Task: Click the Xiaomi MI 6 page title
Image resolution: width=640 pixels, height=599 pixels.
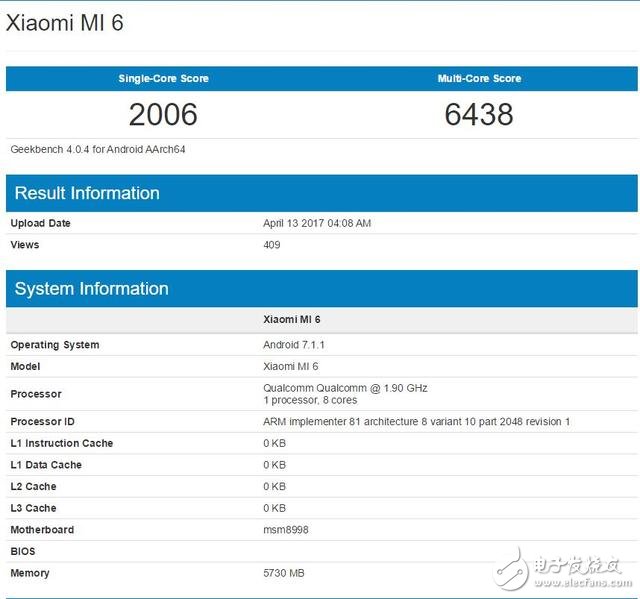Action: coord(65,23)
